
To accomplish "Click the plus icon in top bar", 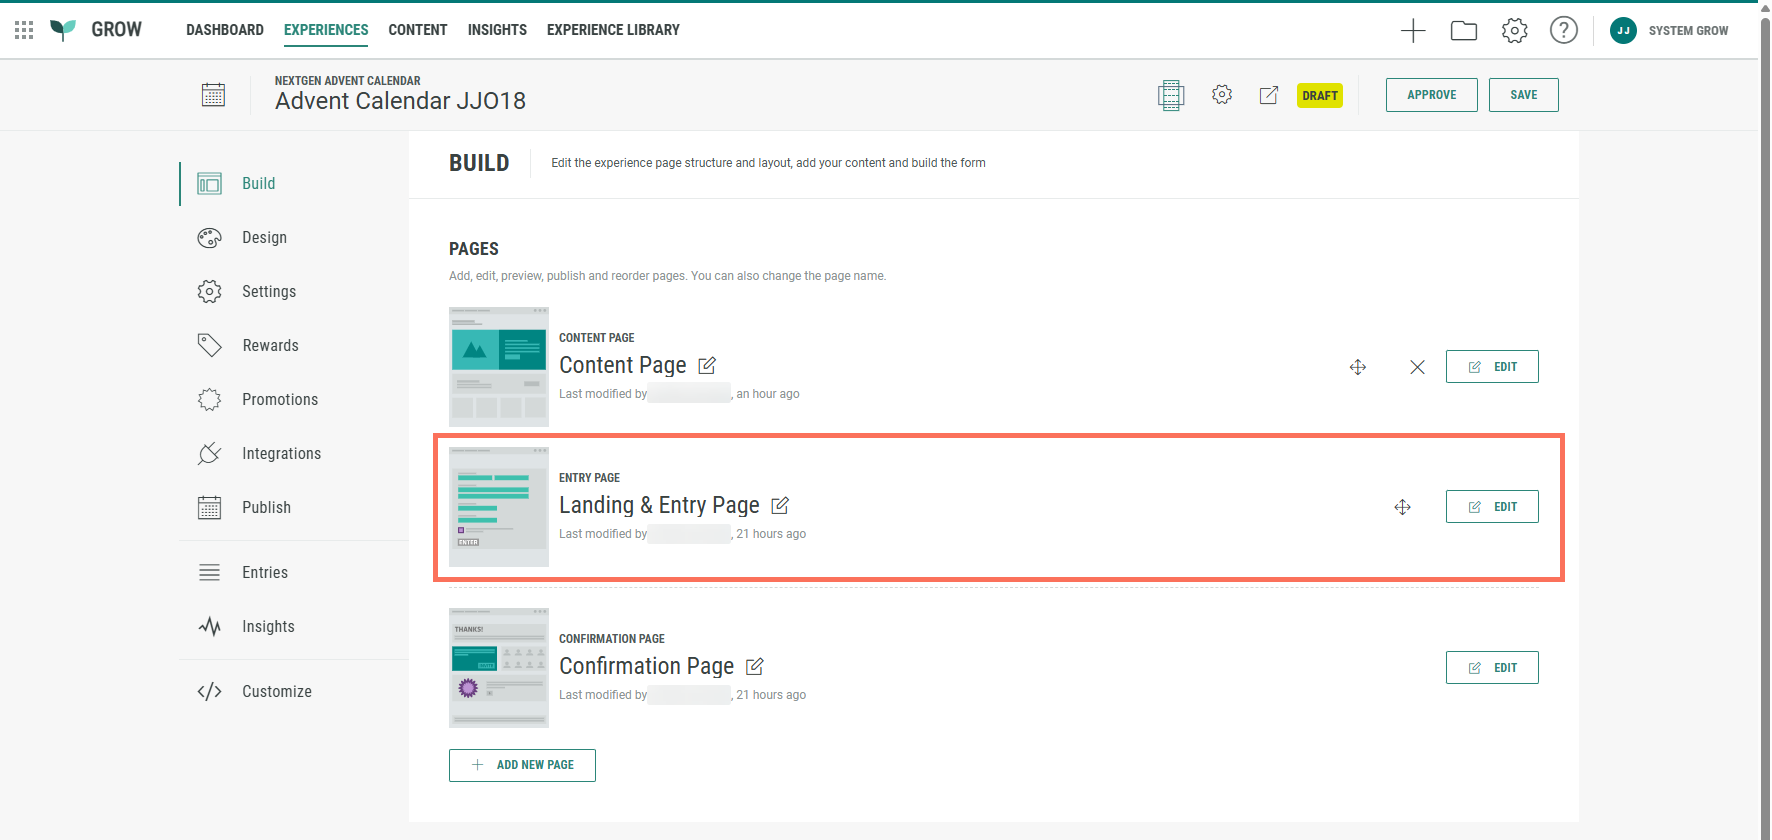I will (1412, 31).
